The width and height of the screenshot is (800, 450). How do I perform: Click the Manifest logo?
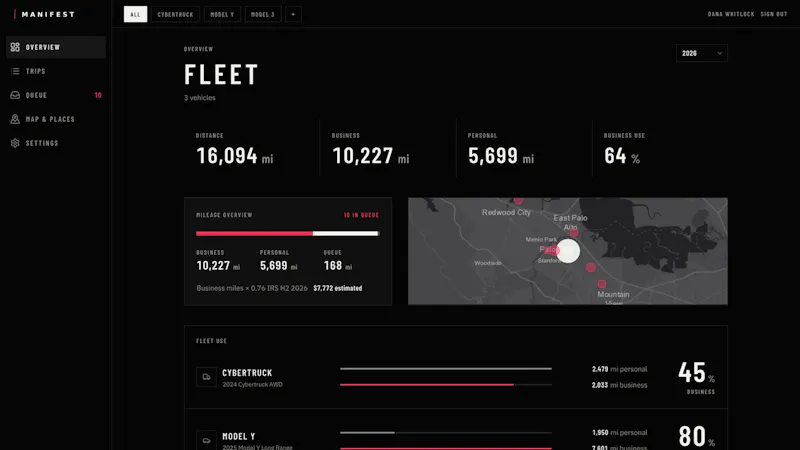[x=44, y=14]
